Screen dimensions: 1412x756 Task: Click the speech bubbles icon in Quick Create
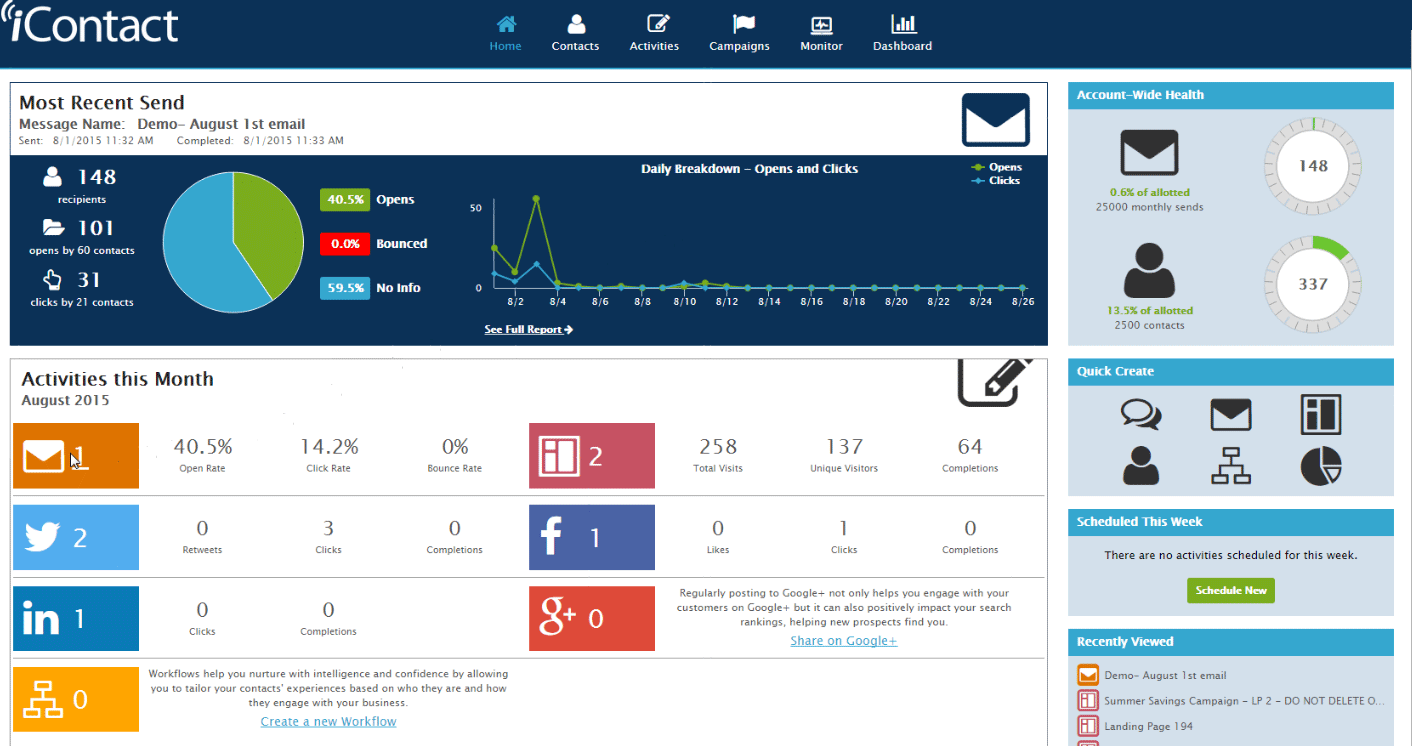coord(1141,414)
